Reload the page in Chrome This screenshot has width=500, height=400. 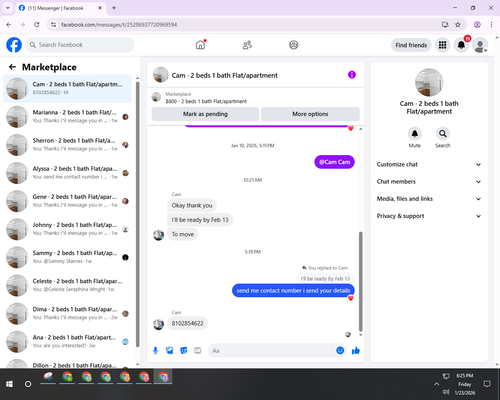click(x=37, y=24)
